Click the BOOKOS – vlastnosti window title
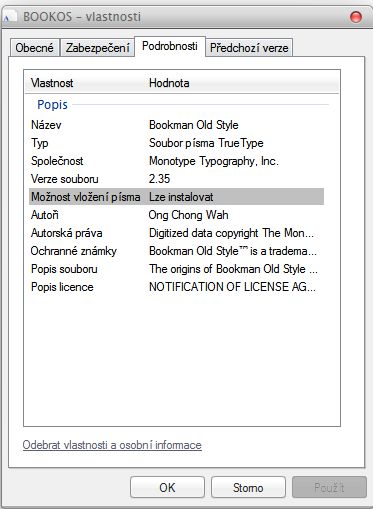The width and height of the screenshot is (373, 509). (82, 17)
